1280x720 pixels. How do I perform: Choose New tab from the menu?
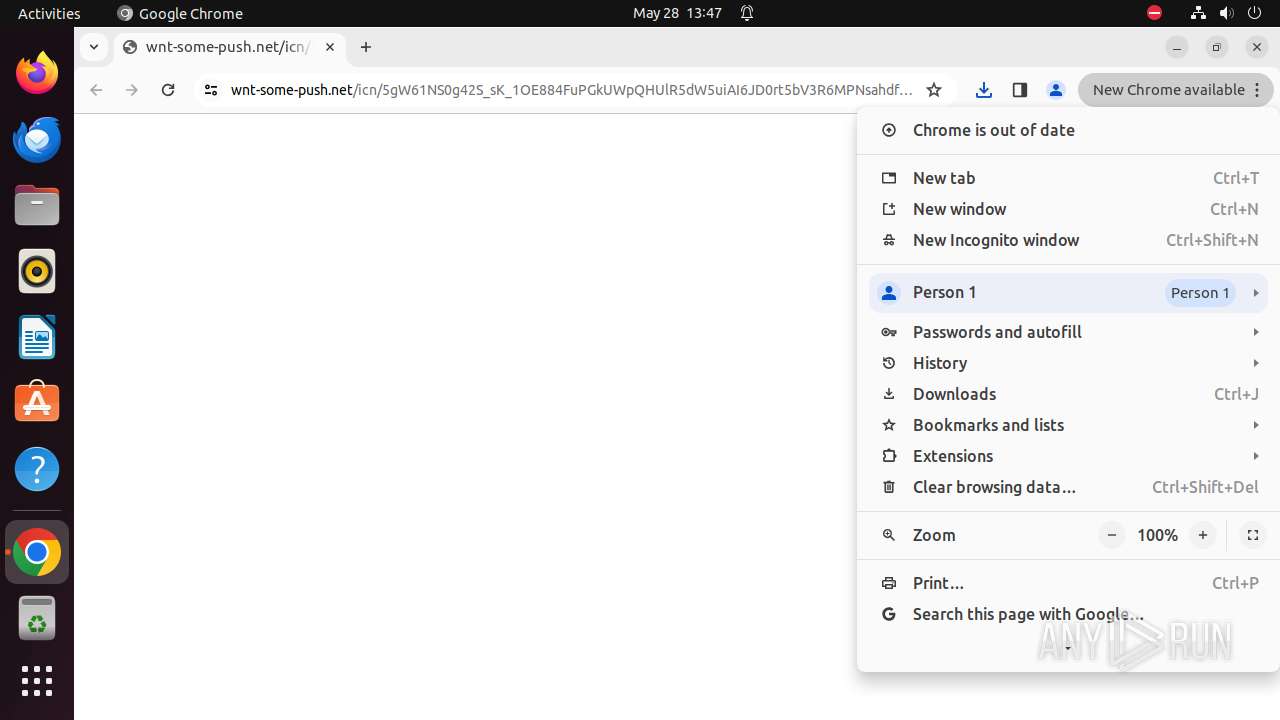(1068, 178)
